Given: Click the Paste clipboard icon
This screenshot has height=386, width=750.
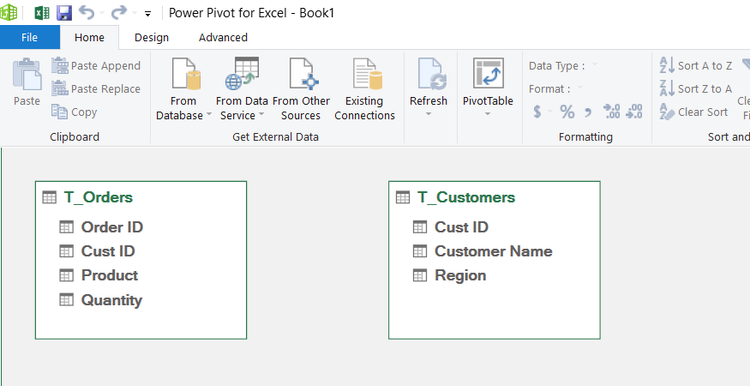Looking at the screenshot, I should (x=27, y=74).
